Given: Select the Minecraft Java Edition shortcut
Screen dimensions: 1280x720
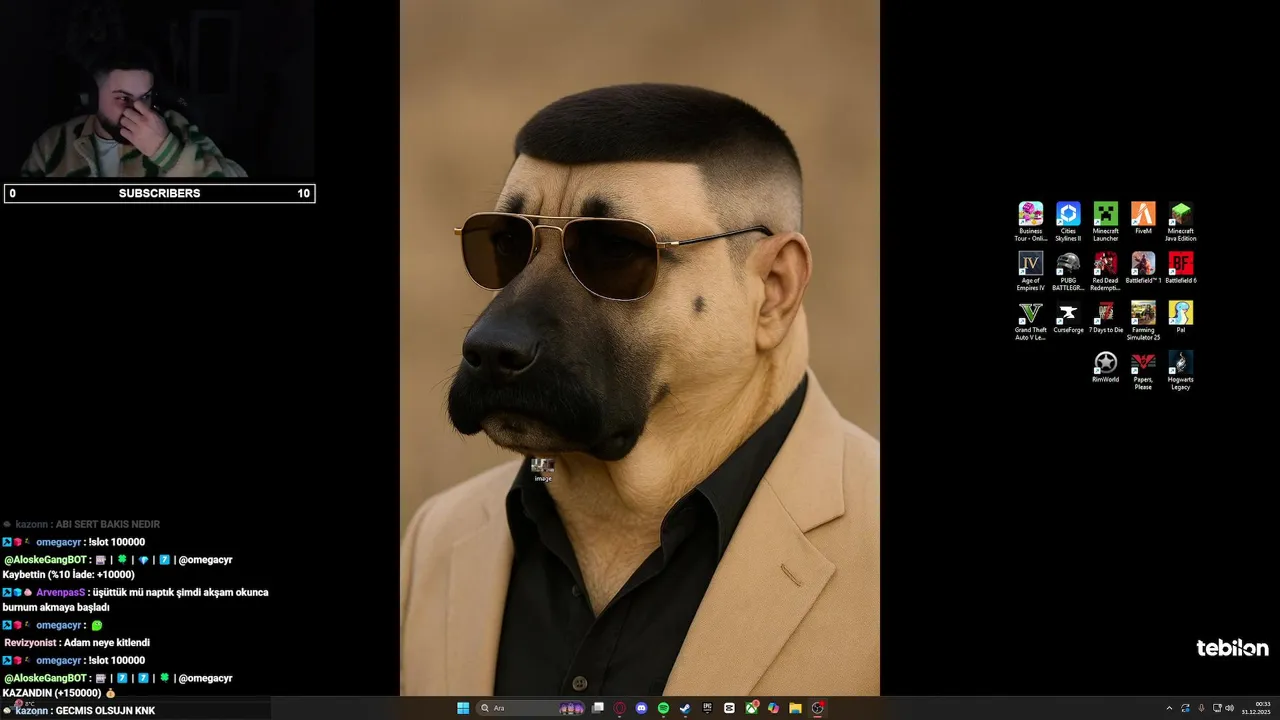Looking at the screenshot, I should (1181, 221).
